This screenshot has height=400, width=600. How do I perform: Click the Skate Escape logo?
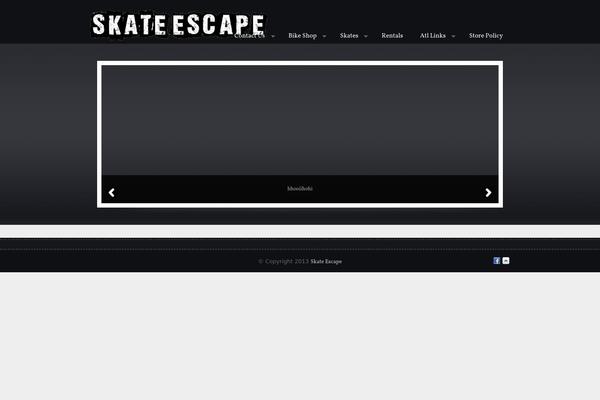click(178, 24)
